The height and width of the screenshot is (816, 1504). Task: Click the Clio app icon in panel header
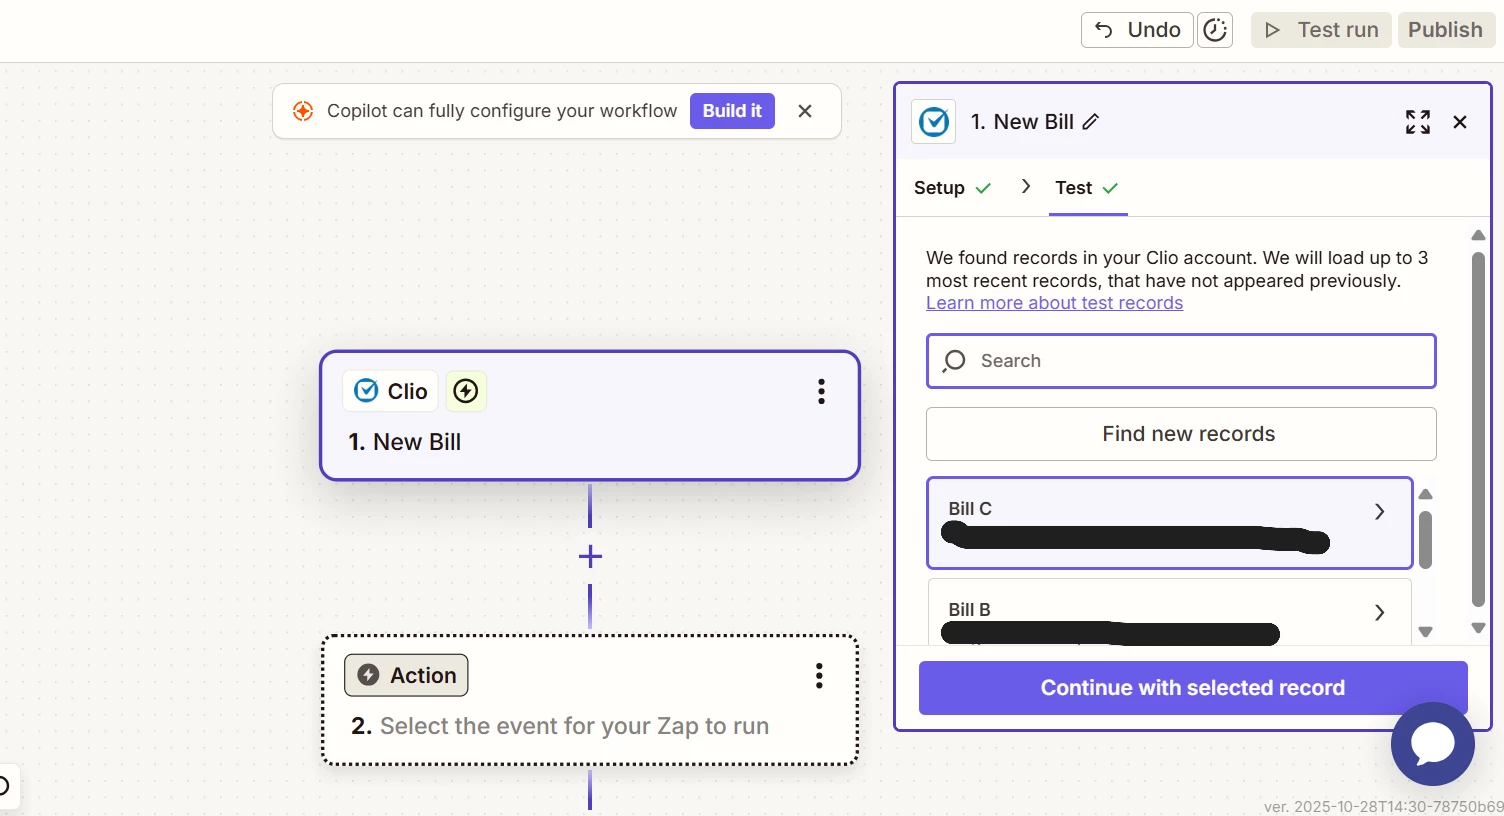933,122
